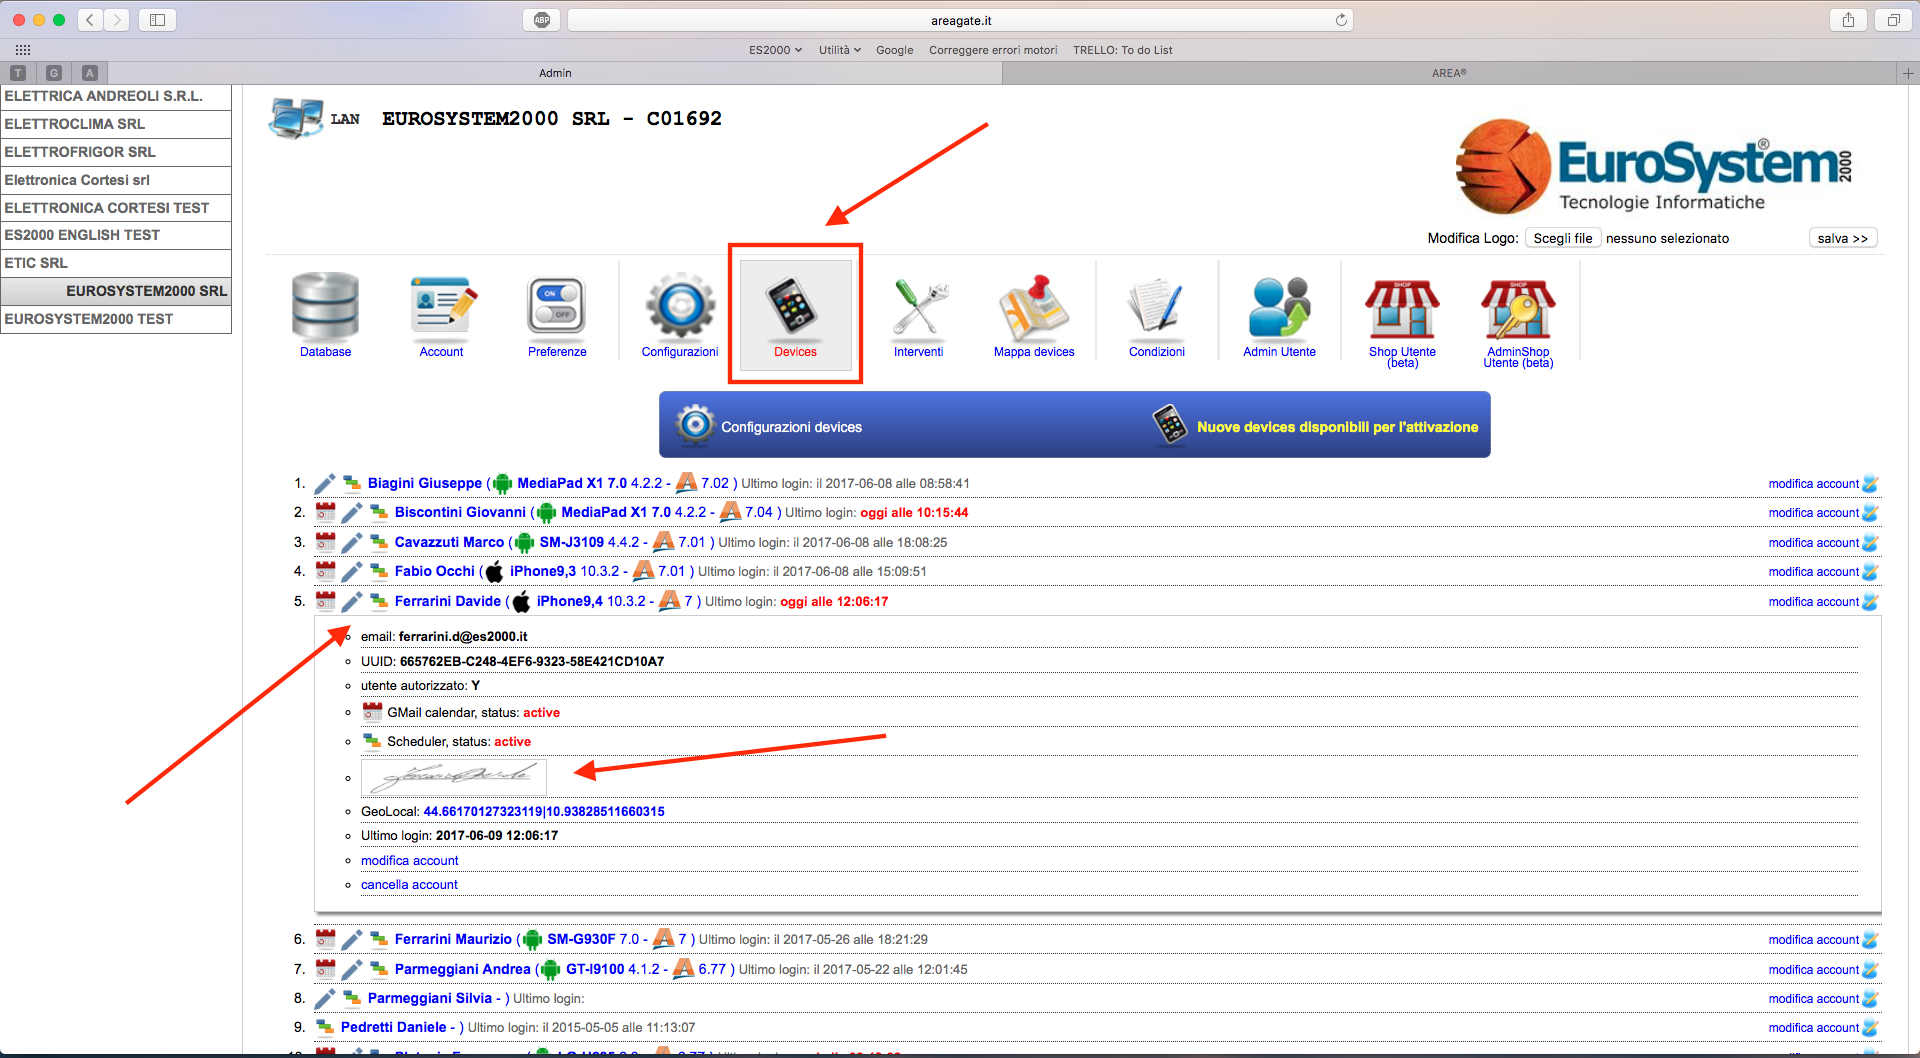
Task: Click modifica account for Biagini Giuseppe
Action: tap(1813, 484)
